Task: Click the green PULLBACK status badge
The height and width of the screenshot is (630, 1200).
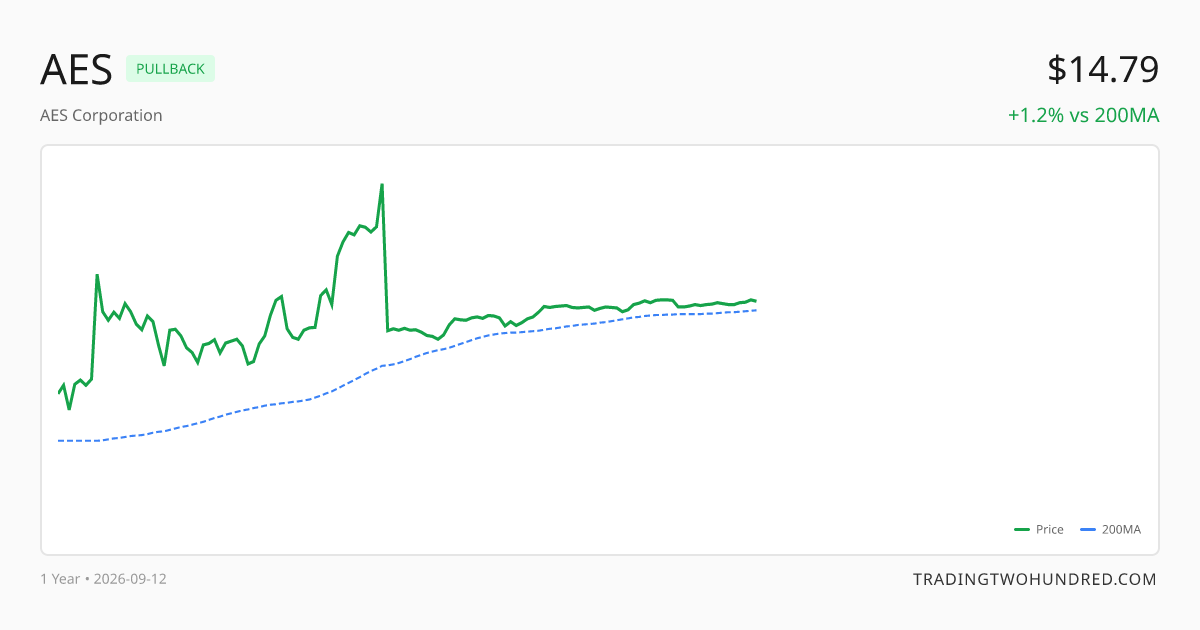Action: (170, 69)
